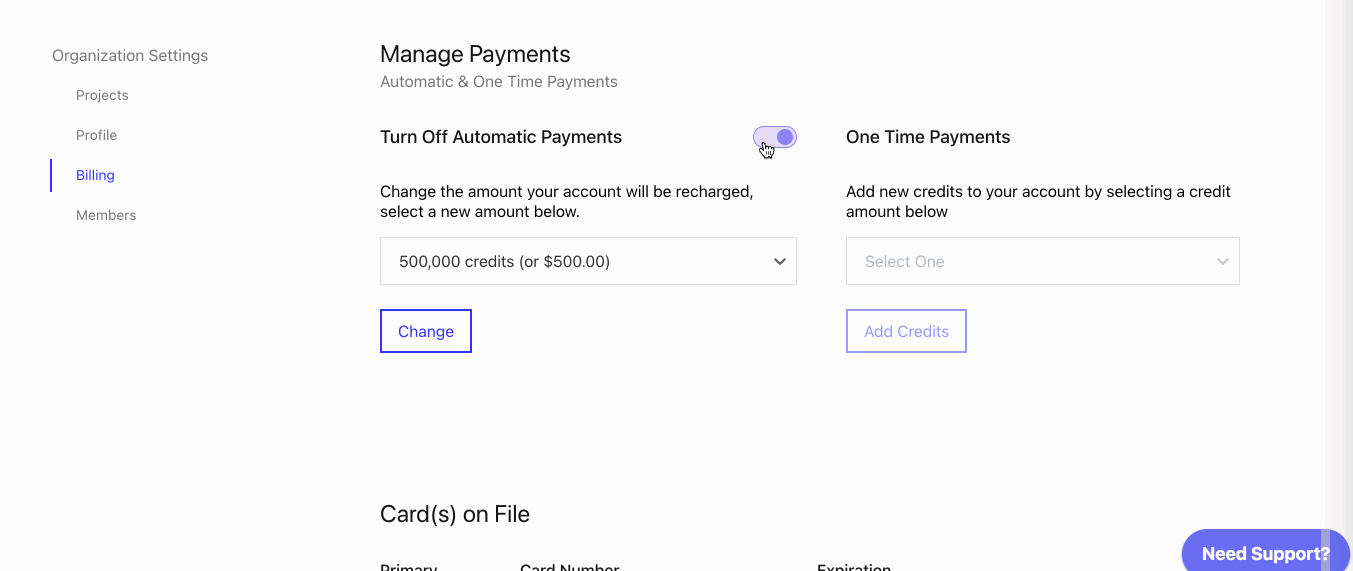Go to Projects in settings sidebar
The width and height of the screenshot is (1353, 571).
click(102, 95)
